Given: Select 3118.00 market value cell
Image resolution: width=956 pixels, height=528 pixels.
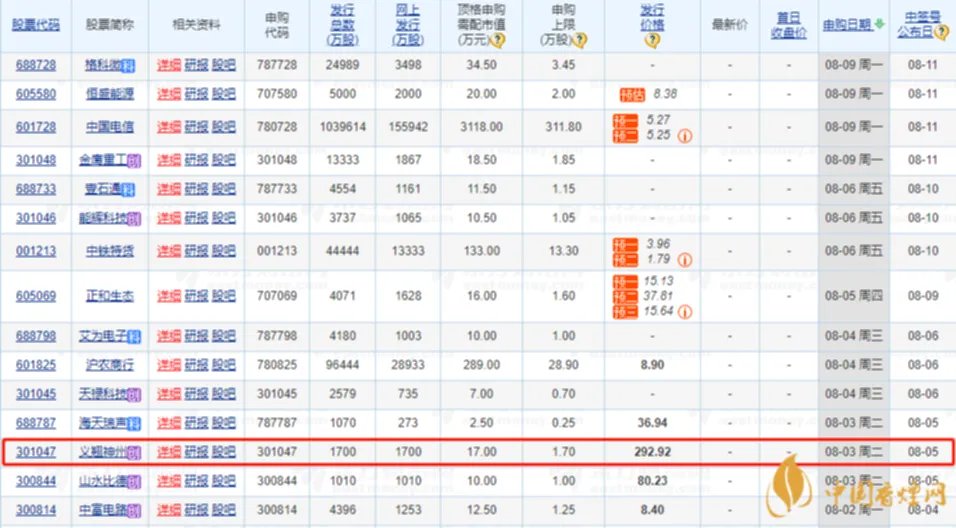Looking at the screenshot, I should pos(482,127).
